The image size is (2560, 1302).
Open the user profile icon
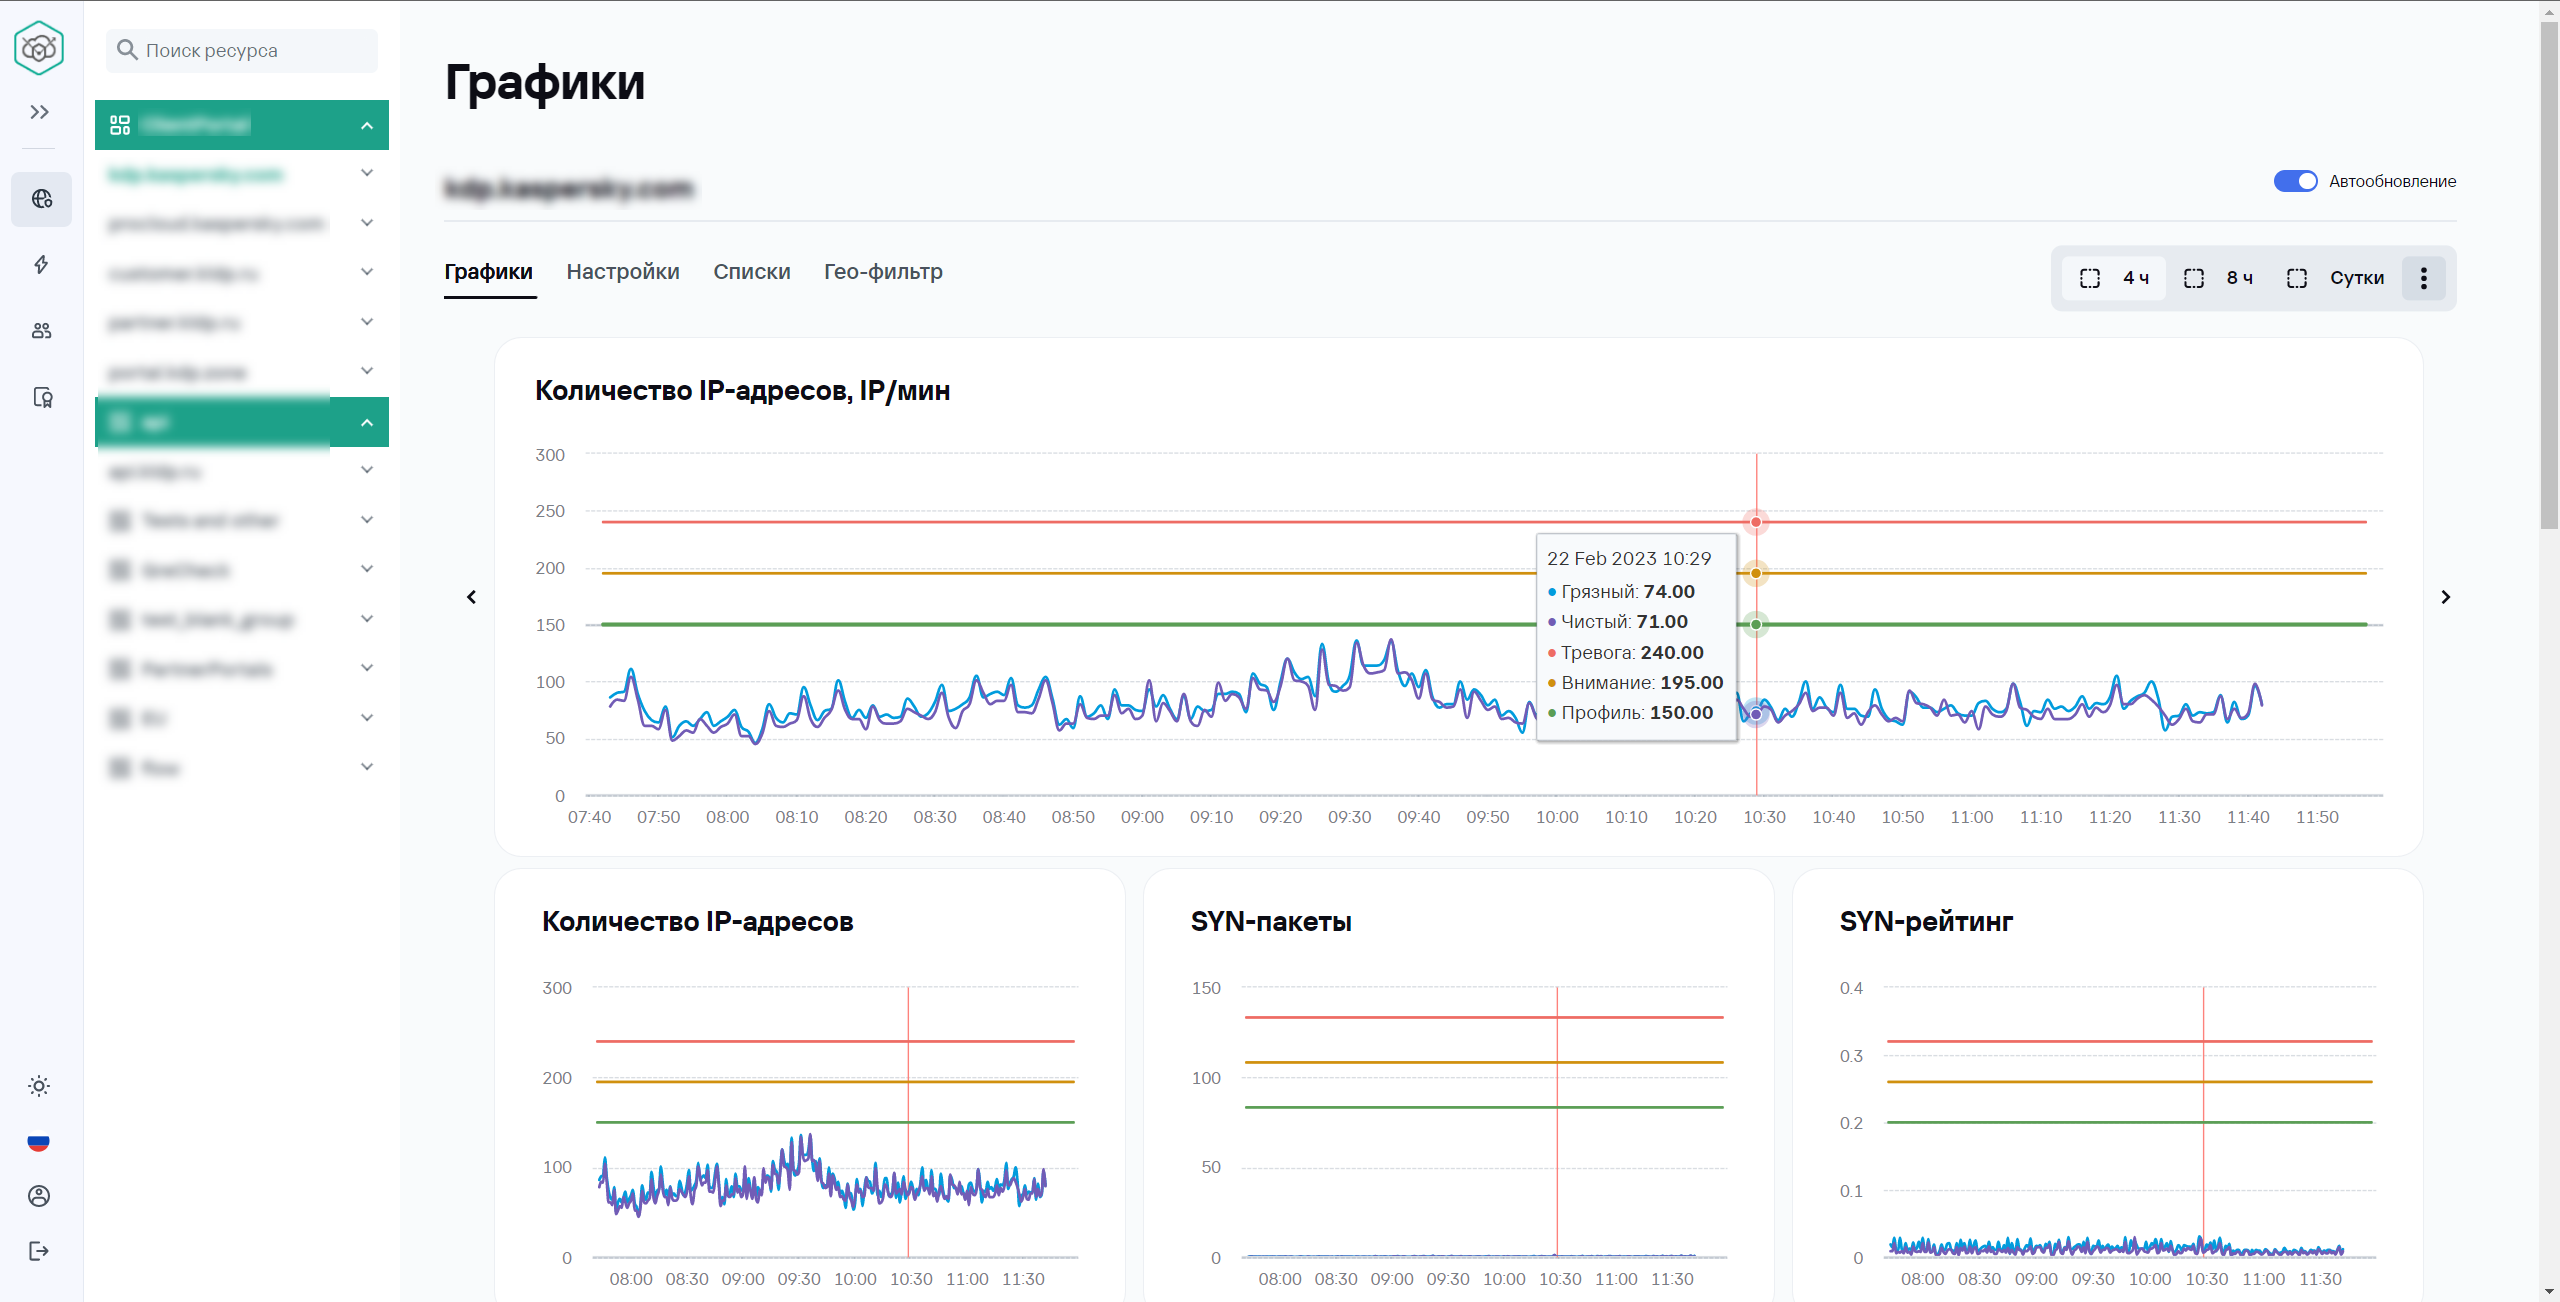(x=39, y=1196)
